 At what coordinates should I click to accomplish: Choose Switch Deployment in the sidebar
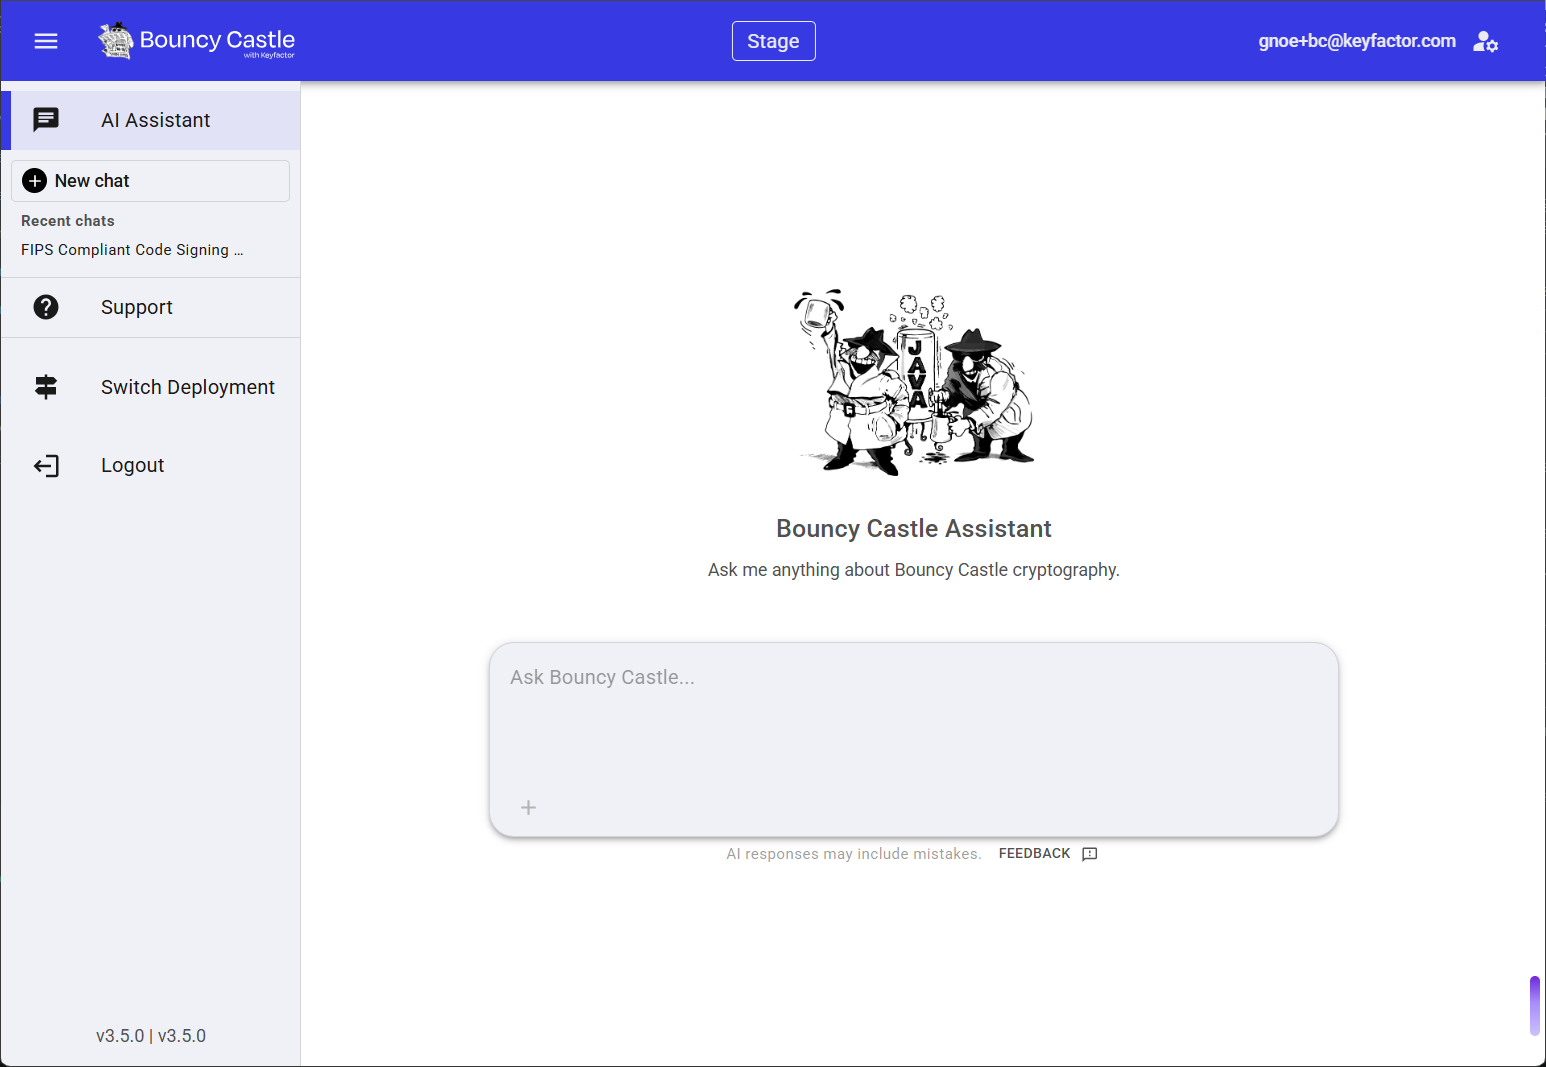[x=151, y=387]
